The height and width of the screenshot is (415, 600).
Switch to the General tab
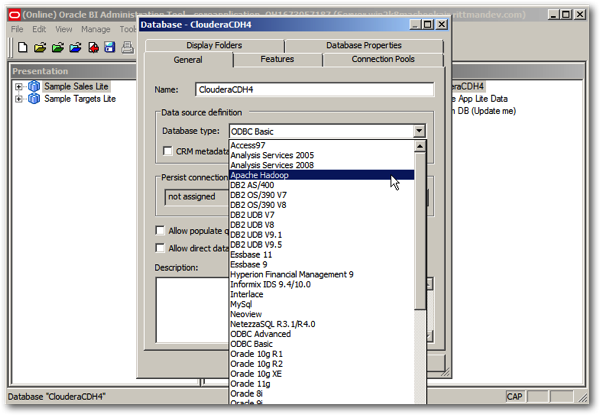coord(188,60)
